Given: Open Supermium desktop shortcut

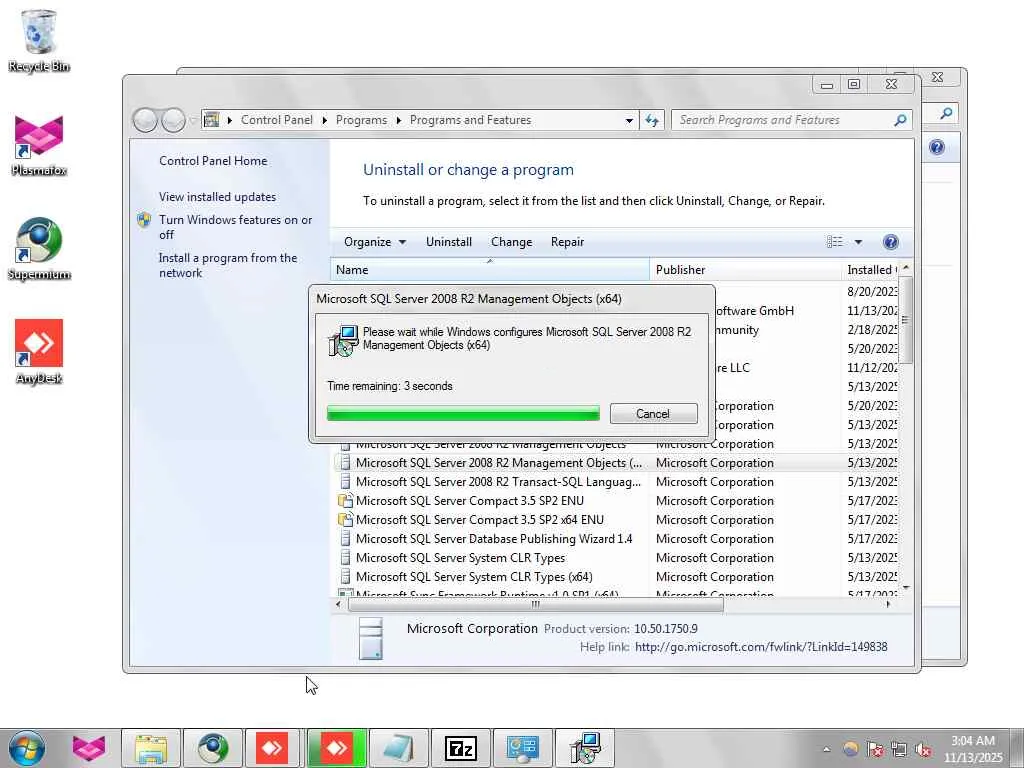Looking at the screenshot, I should pos(39,249).
